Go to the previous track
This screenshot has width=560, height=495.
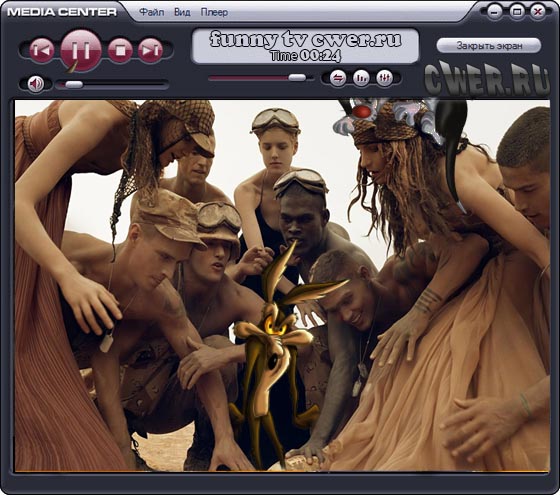point(42,50)
